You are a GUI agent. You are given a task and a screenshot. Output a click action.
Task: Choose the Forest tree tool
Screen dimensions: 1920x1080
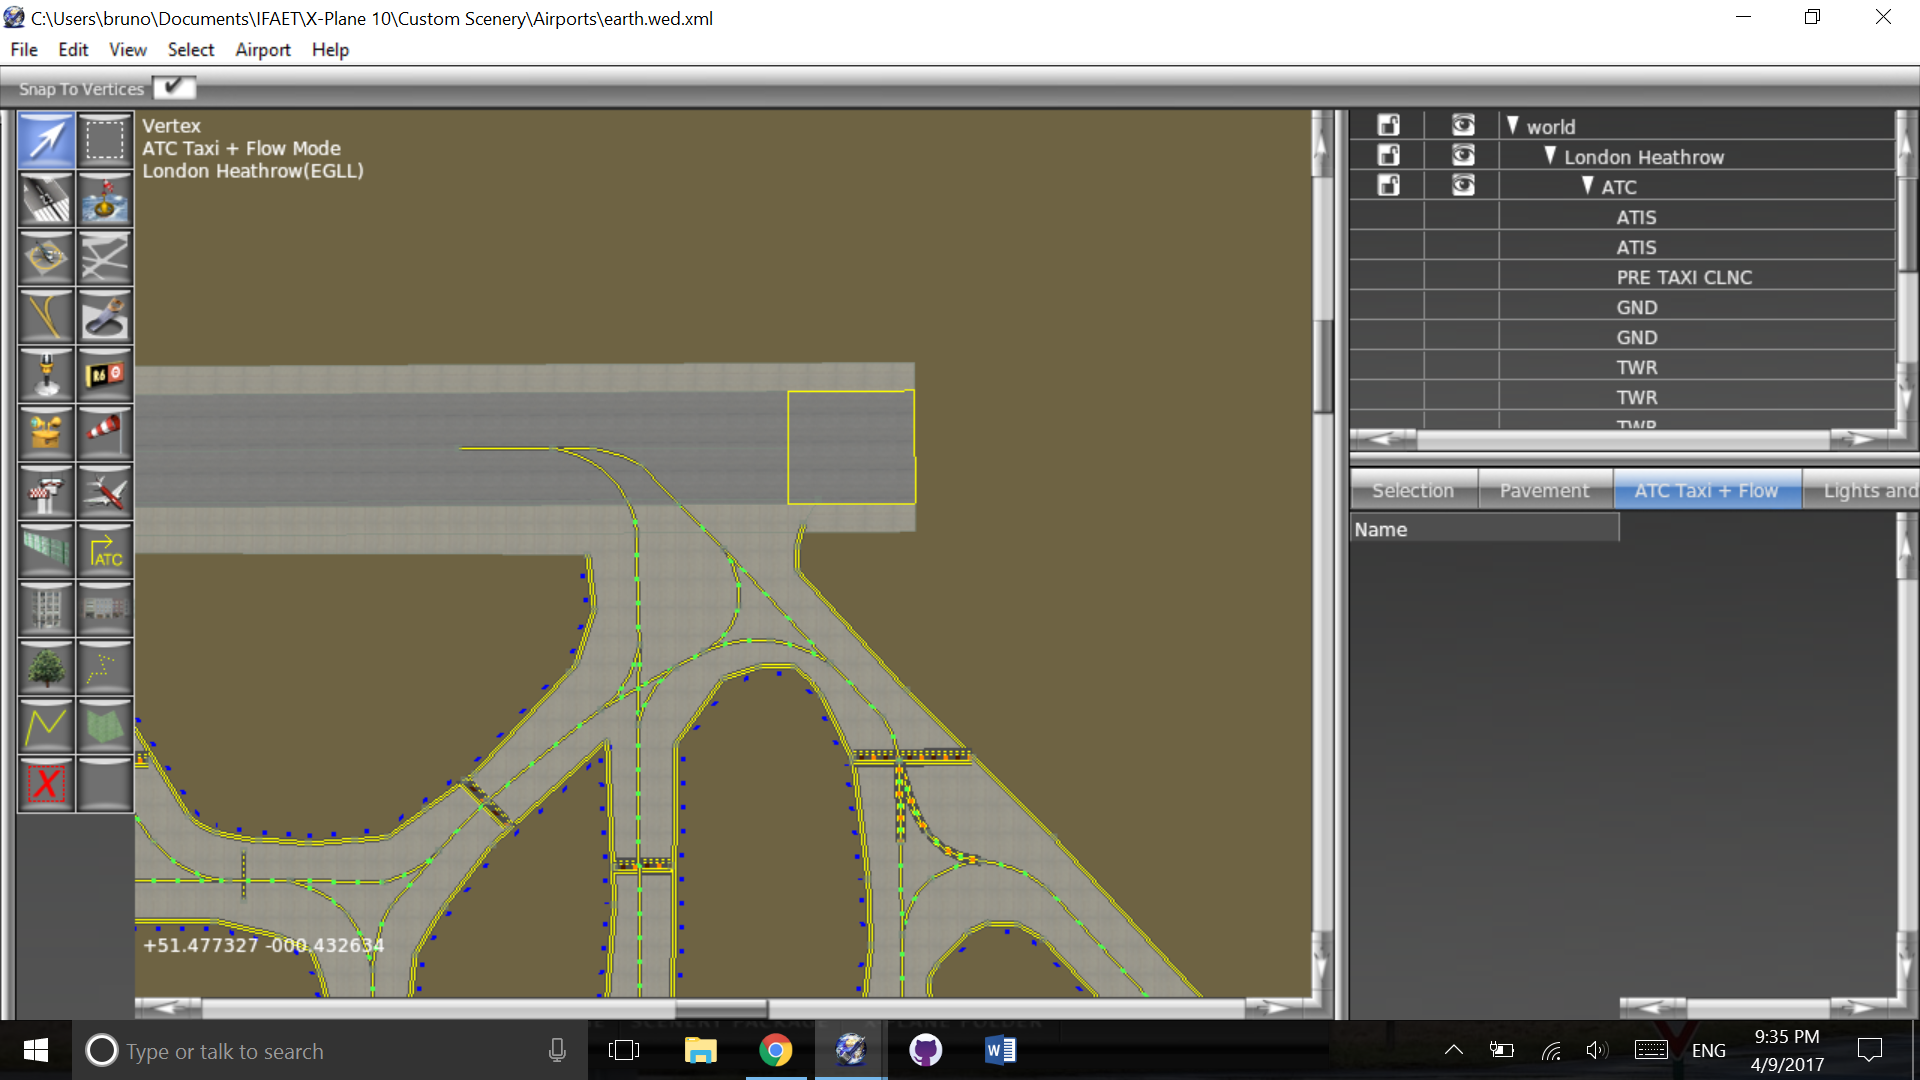click(46, 667)
